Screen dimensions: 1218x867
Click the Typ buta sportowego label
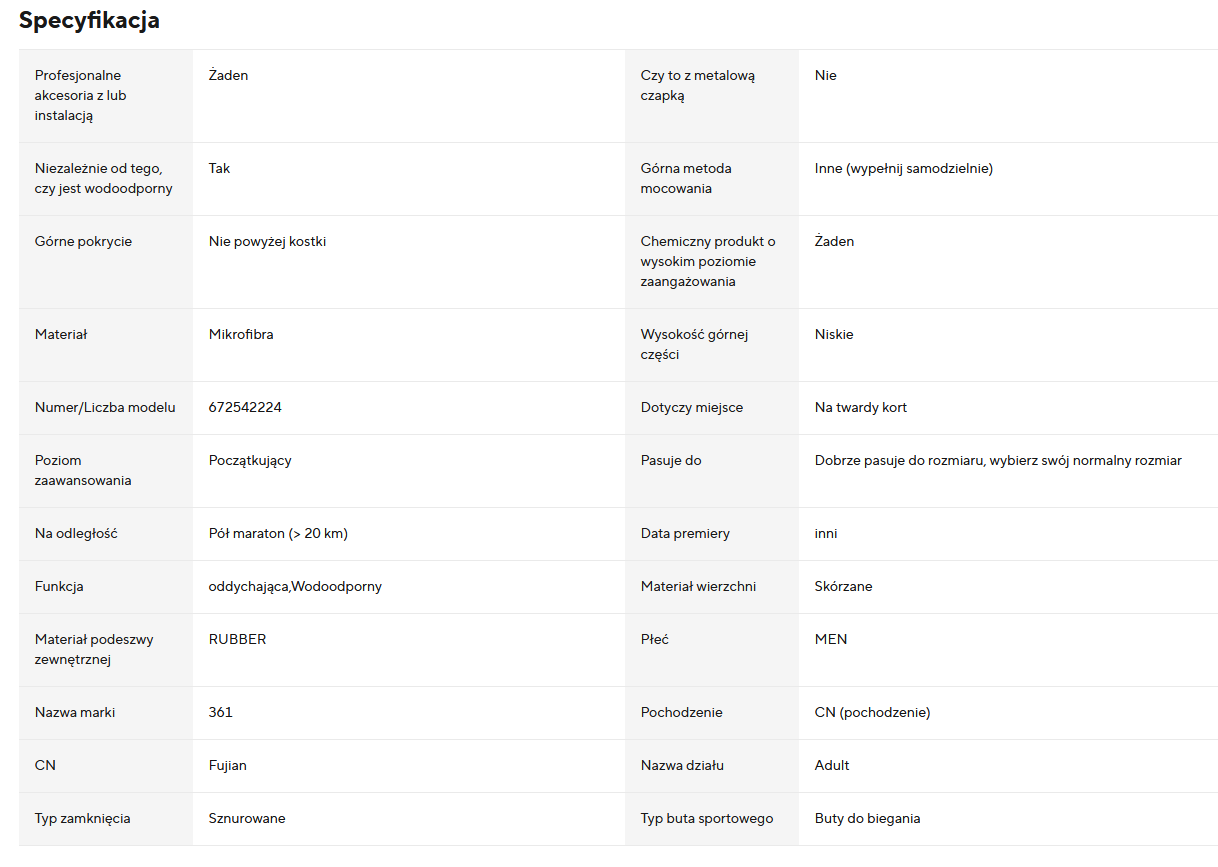point(707,818)
